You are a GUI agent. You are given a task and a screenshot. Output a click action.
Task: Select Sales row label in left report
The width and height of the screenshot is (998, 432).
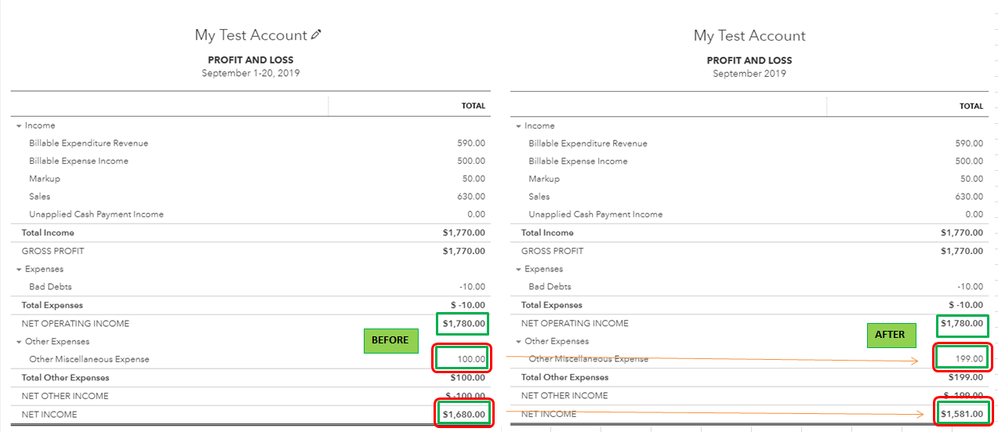tap(39, 197)
